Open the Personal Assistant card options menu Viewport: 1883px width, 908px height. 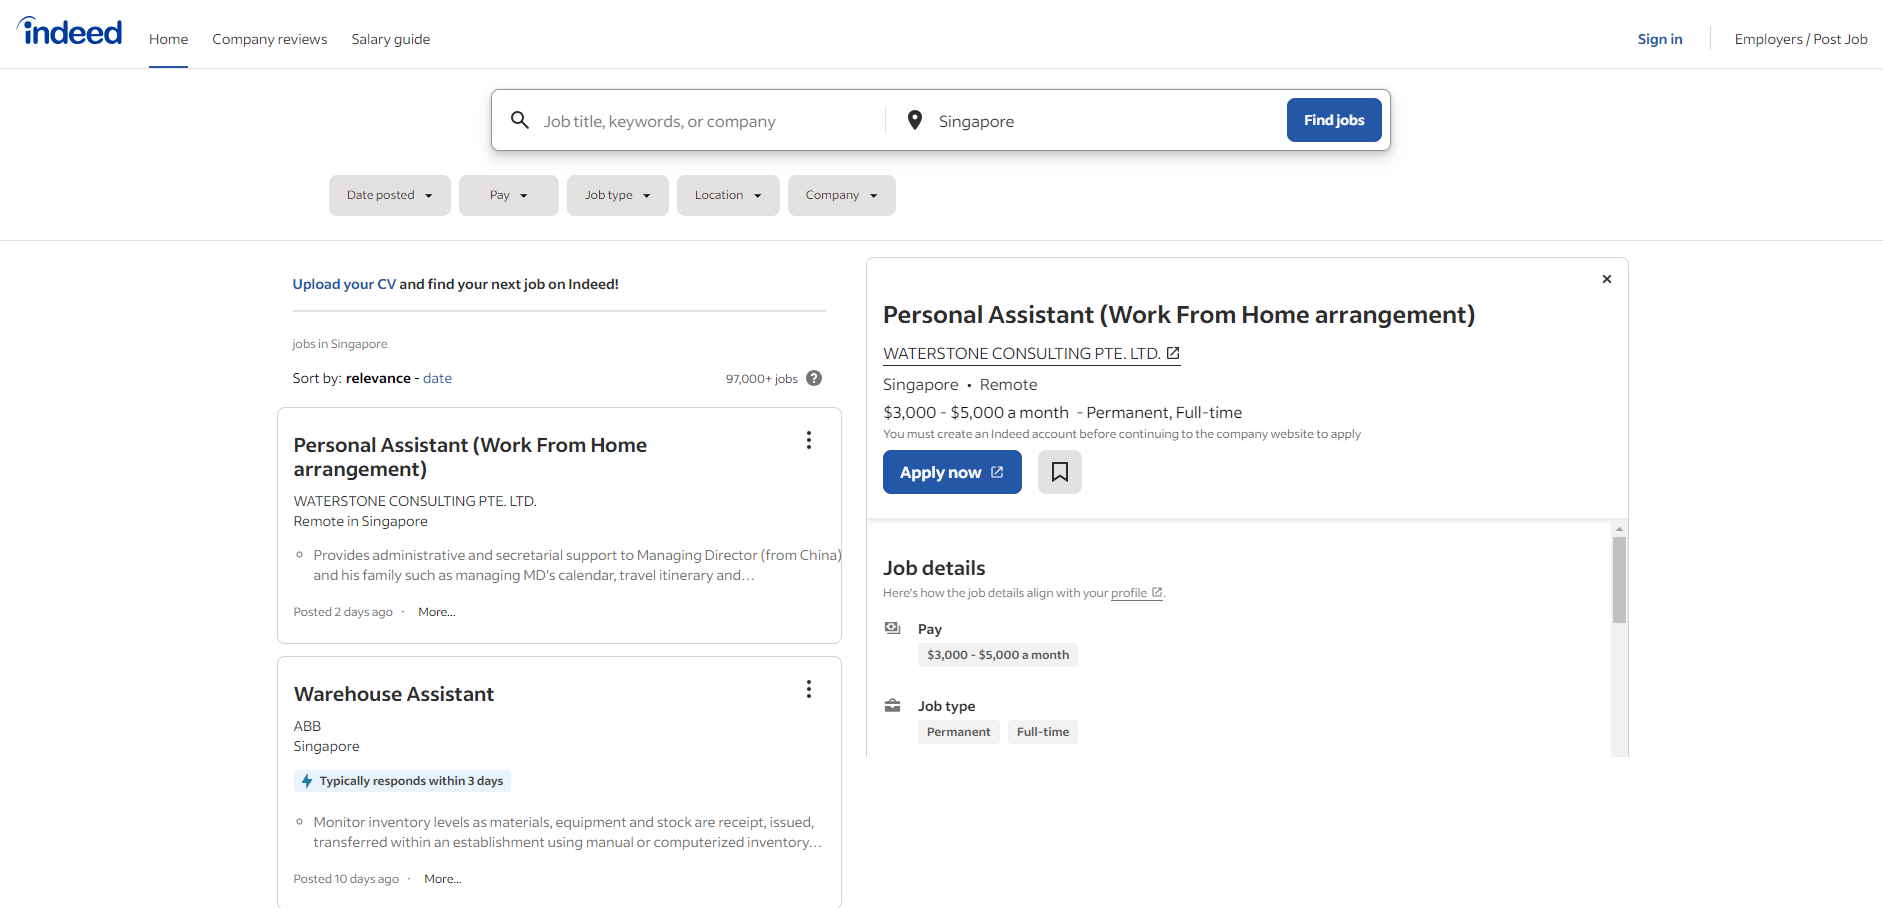click(809, 440)
